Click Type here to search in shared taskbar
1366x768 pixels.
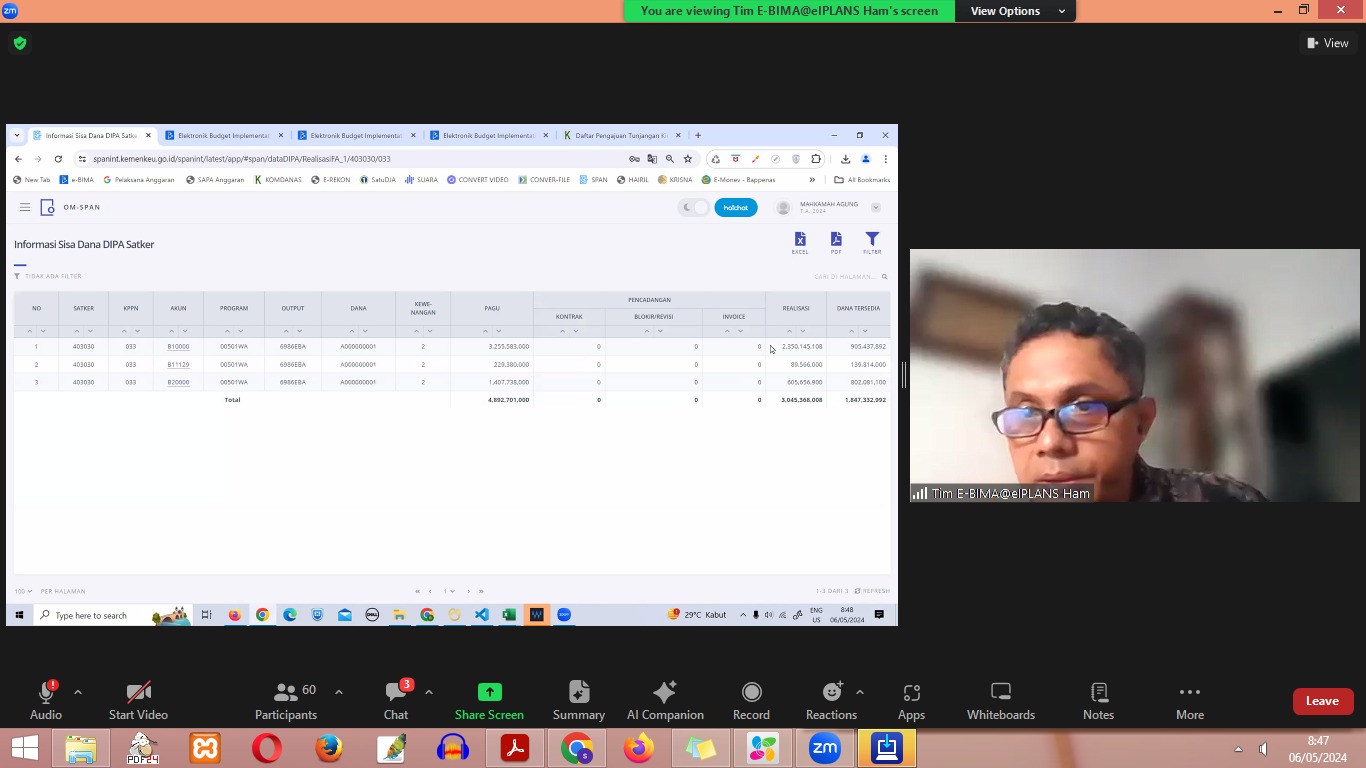[x=91, y=615]
